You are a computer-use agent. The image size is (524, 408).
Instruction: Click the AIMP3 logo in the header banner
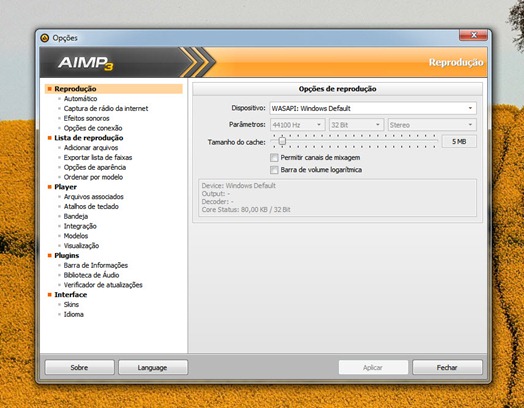[x=86, y=63]
